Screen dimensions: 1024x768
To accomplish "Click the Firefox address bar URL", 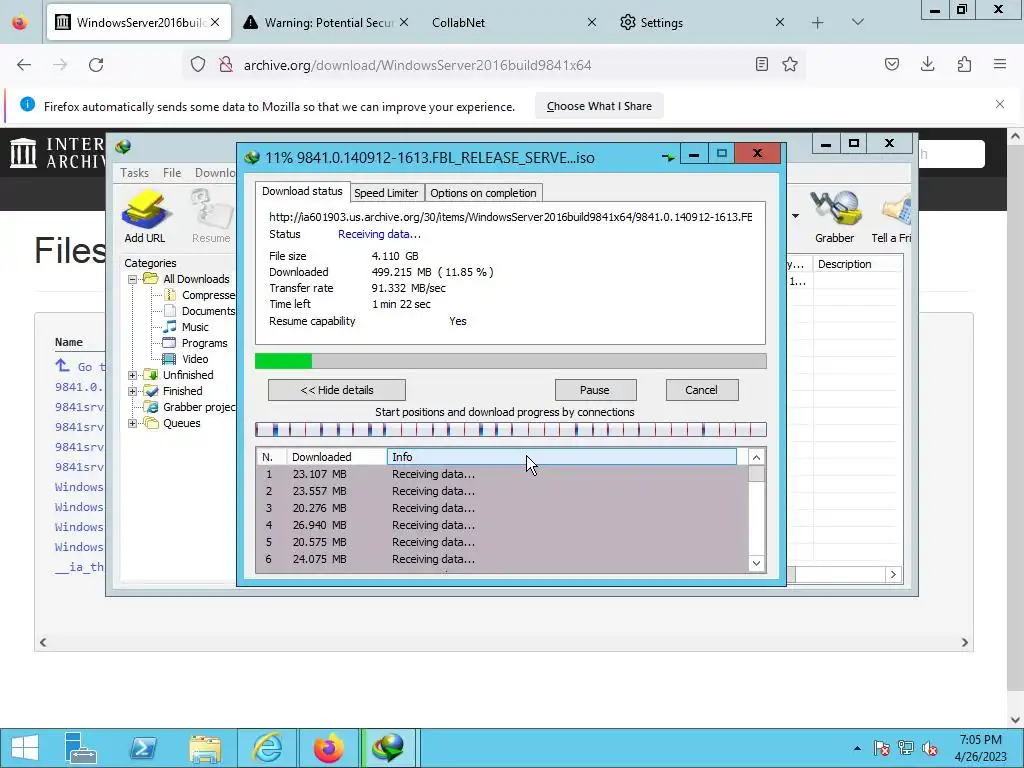I will coord(417,65).
